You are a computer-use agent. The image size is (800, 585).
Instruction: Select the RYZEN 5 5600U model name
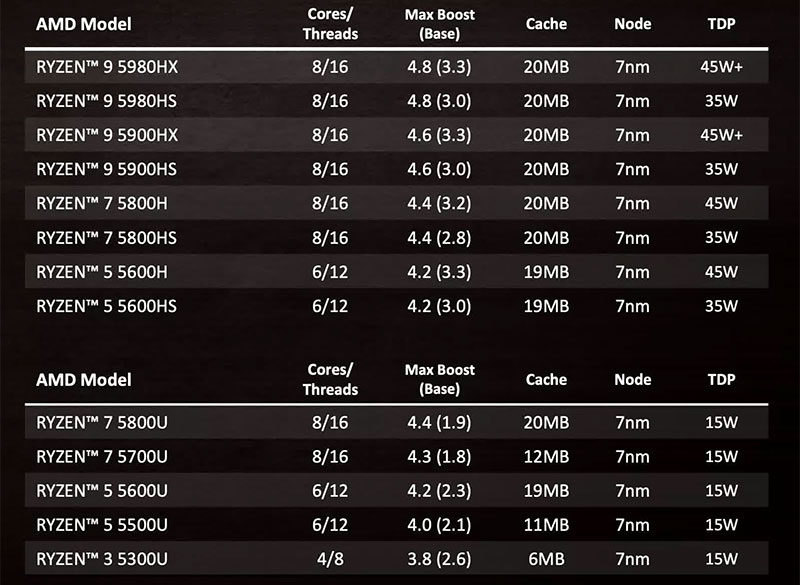[x=102, y=491]
